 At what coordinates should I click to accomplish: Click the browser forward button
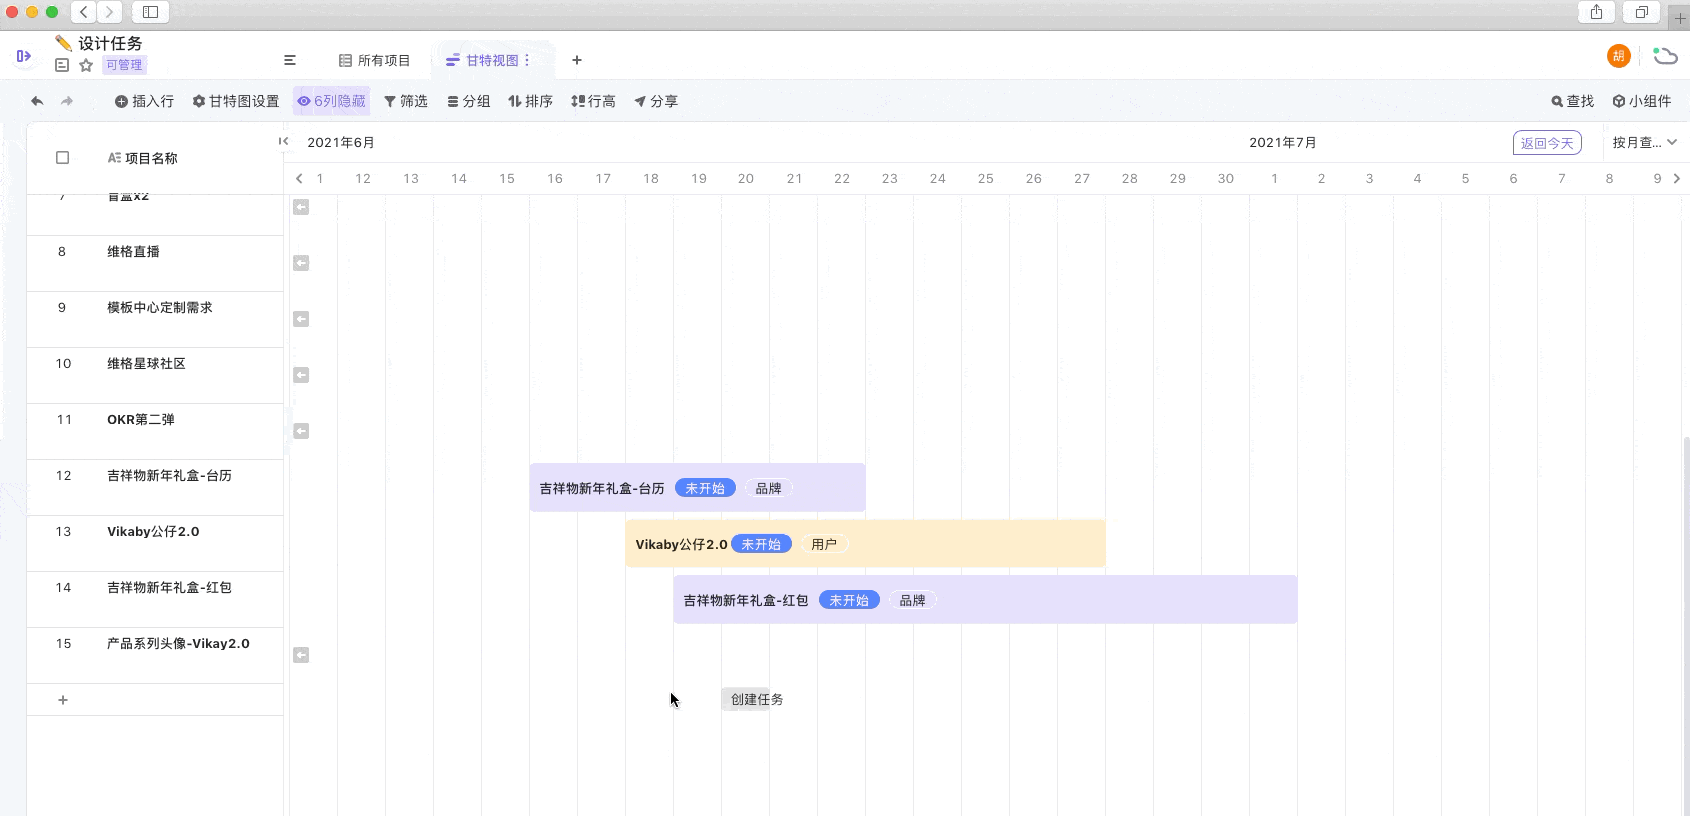coord(110,12)
